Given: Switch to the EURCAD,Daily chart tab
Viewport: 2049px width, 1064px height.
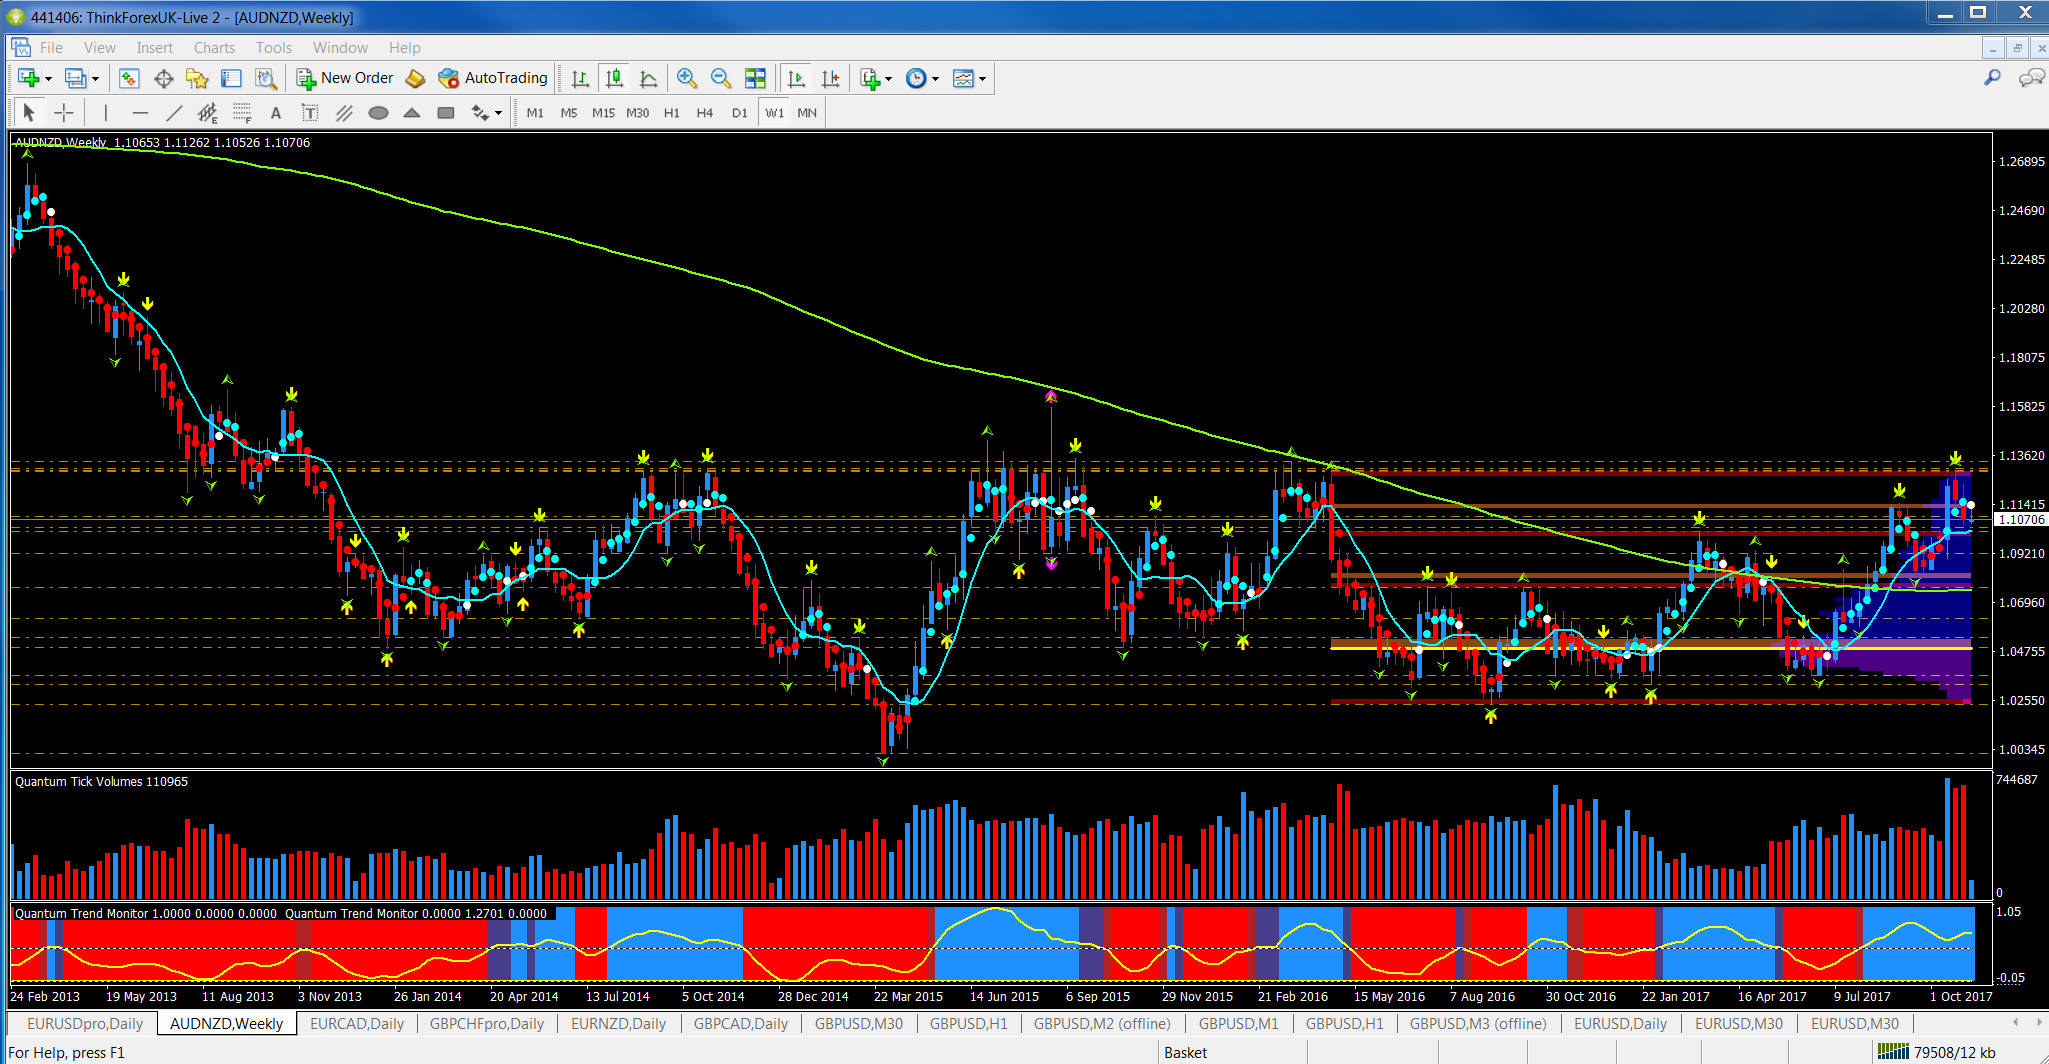Looking at the screenshot, I should click(x=357, y=1023).
